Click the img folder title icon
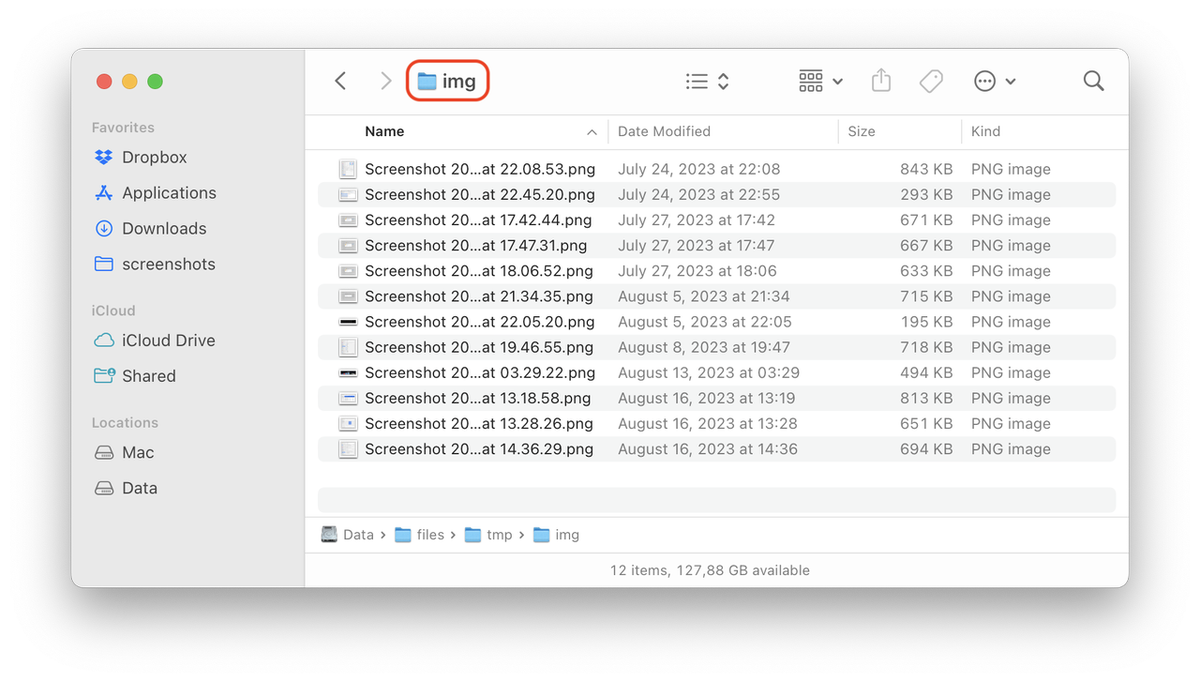 (x=427, y=82)
